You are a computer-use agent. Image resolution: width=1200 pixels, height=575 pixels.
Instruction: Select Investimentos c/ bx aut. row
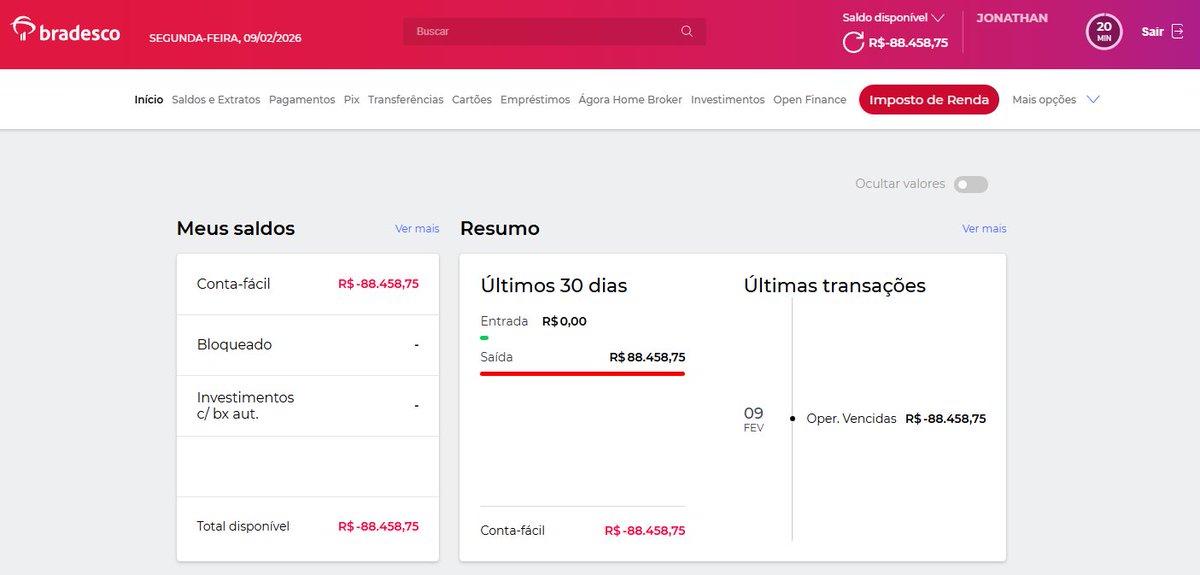pyautogui.click(x=308, y=406)
